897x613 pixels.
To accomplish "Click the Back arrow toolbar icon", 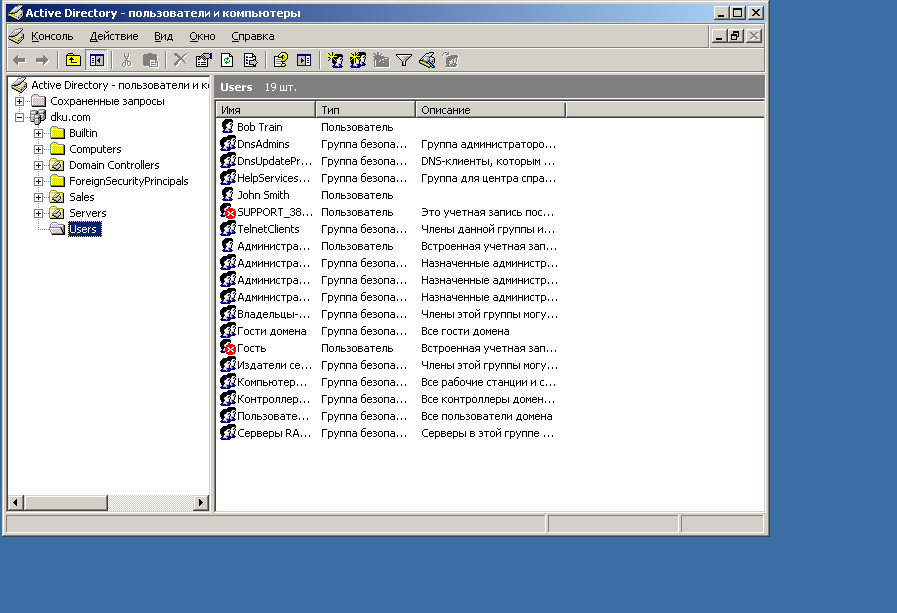I will pyautogui.click(x=19, y=60).
